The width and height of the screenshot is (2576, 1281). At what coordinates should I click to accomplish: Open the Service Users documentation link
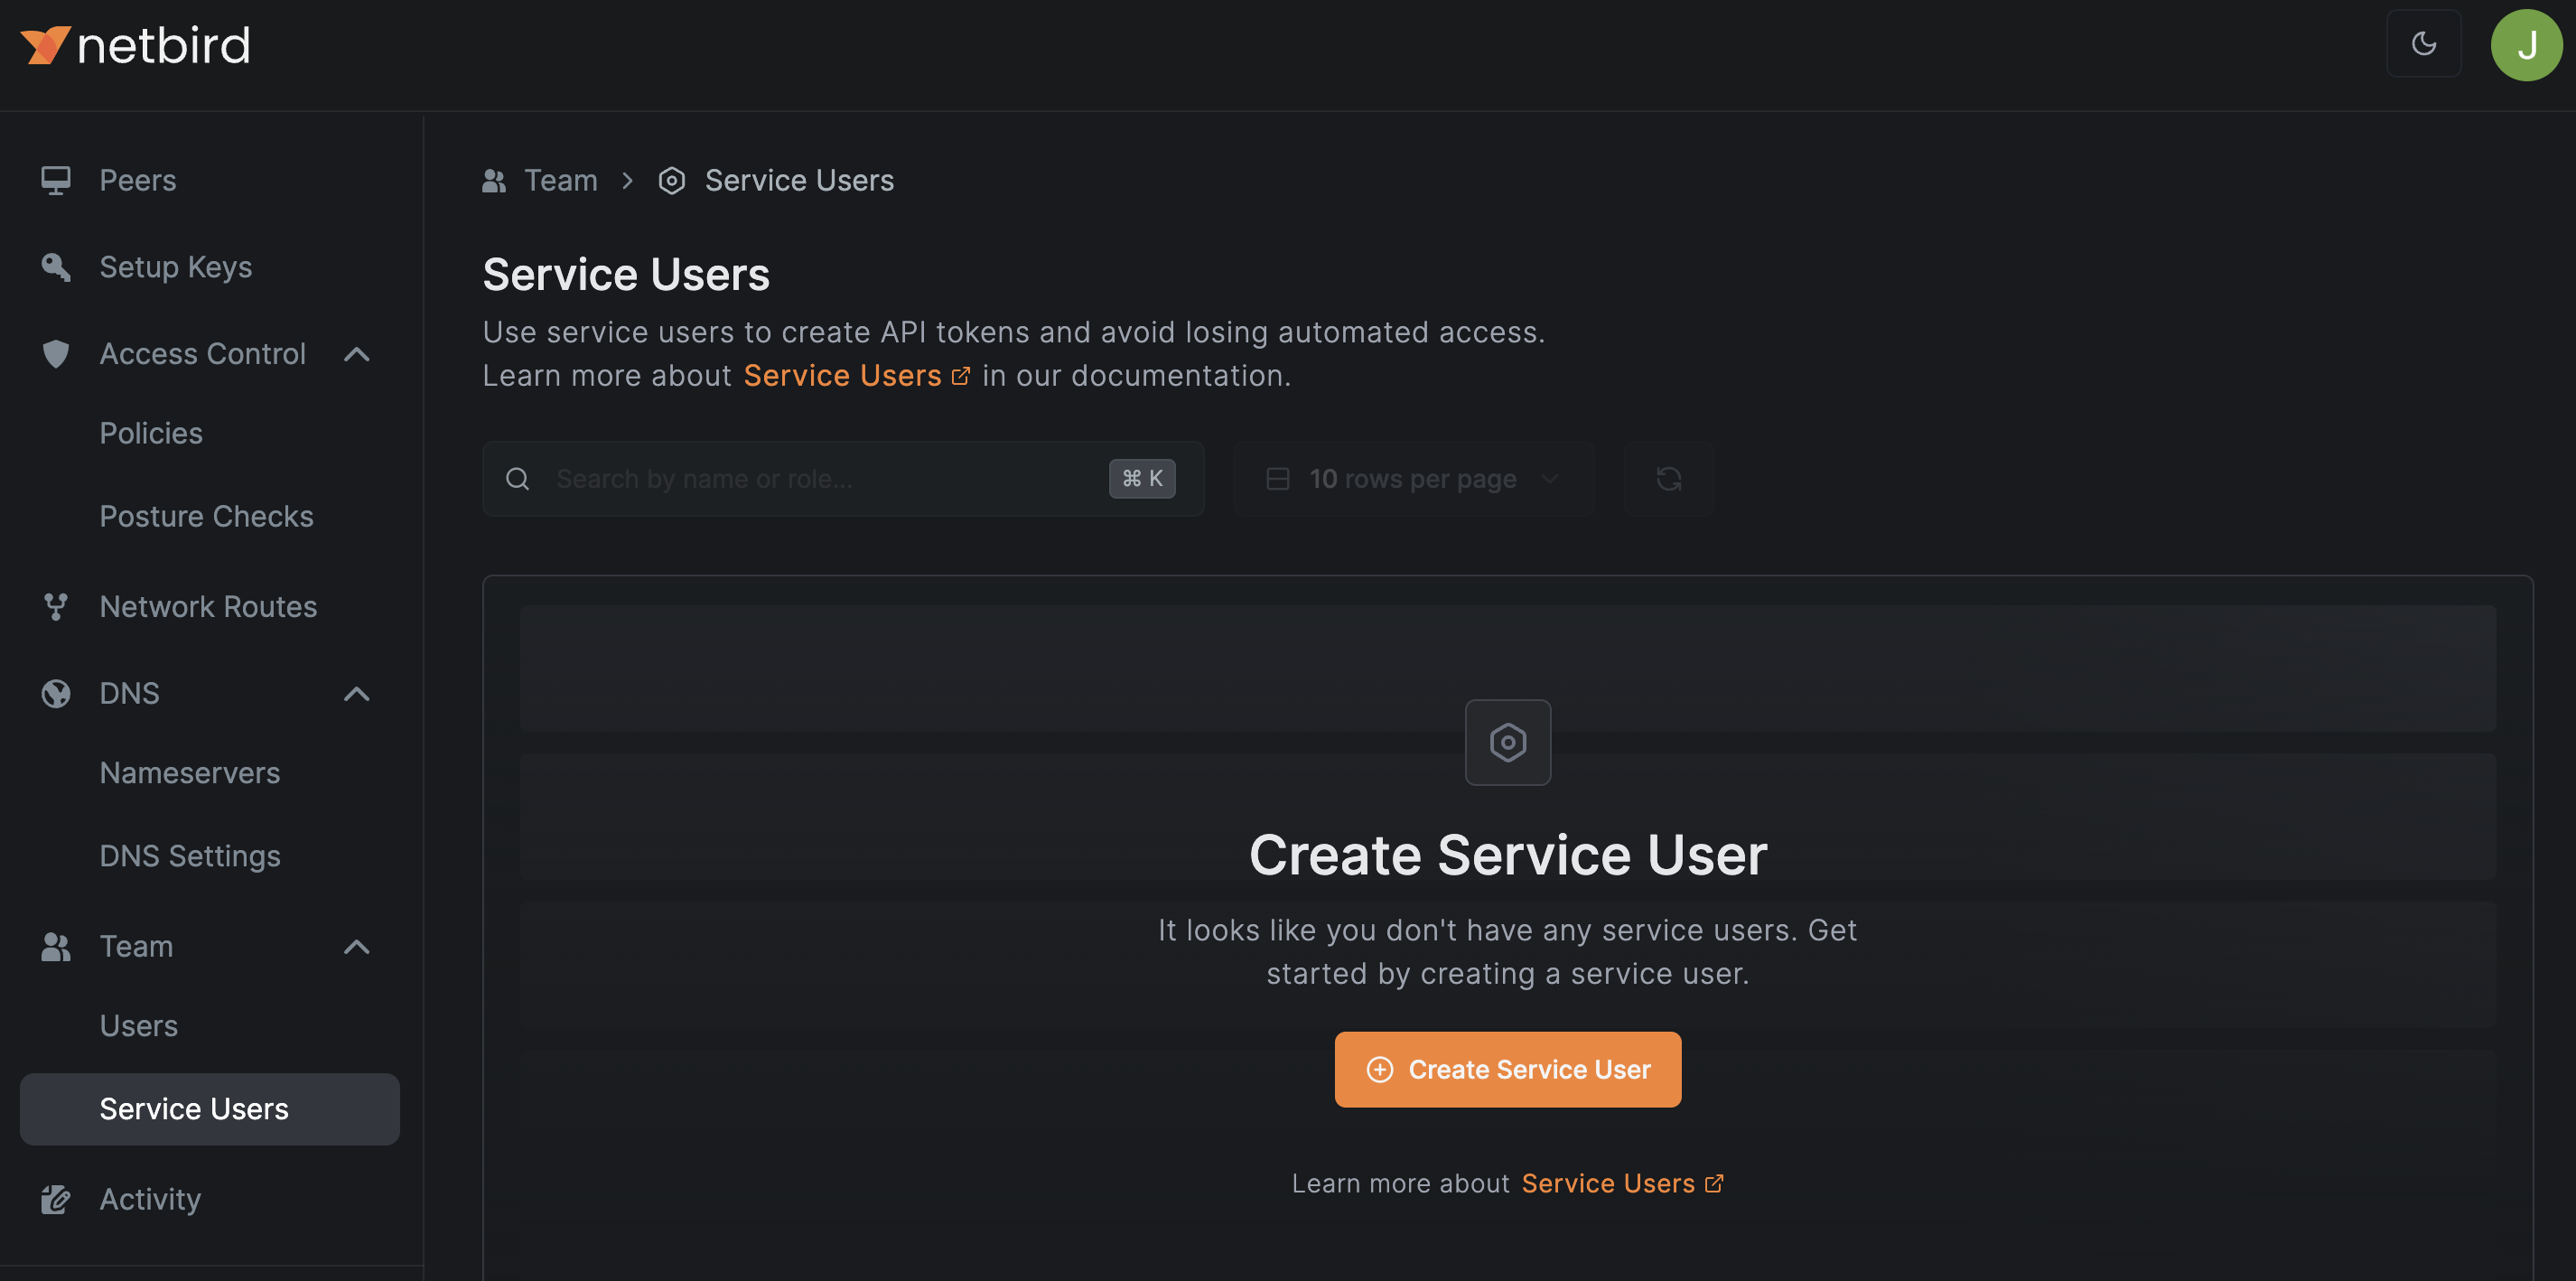842,375
